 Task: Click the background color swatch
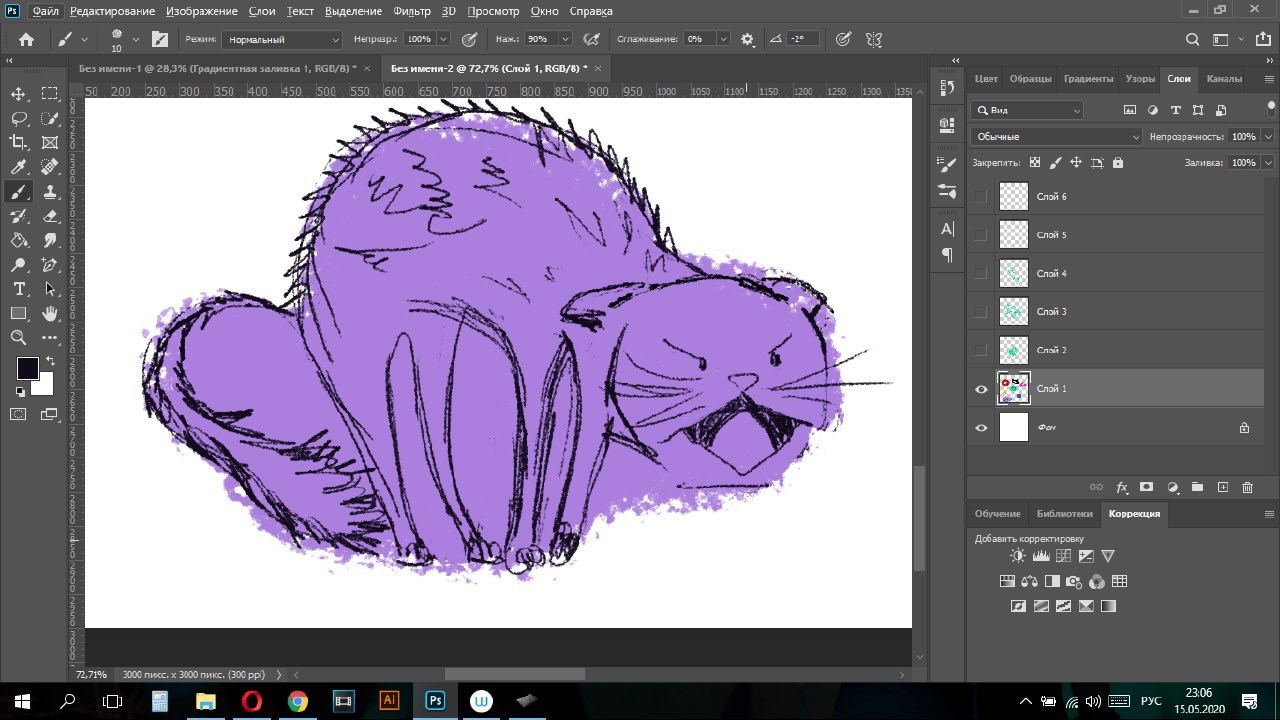[x=45, y=387]
